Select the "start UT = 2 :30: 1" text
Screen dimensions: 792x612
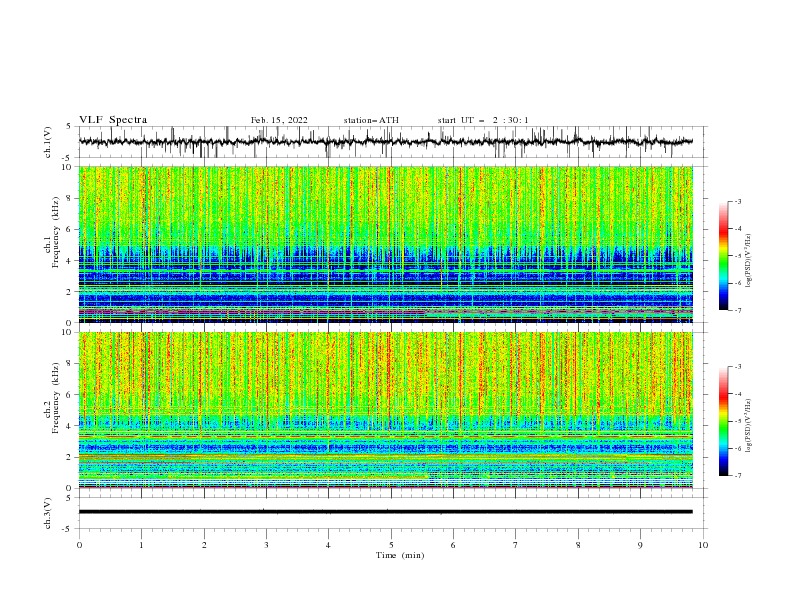tap(483, 120)
